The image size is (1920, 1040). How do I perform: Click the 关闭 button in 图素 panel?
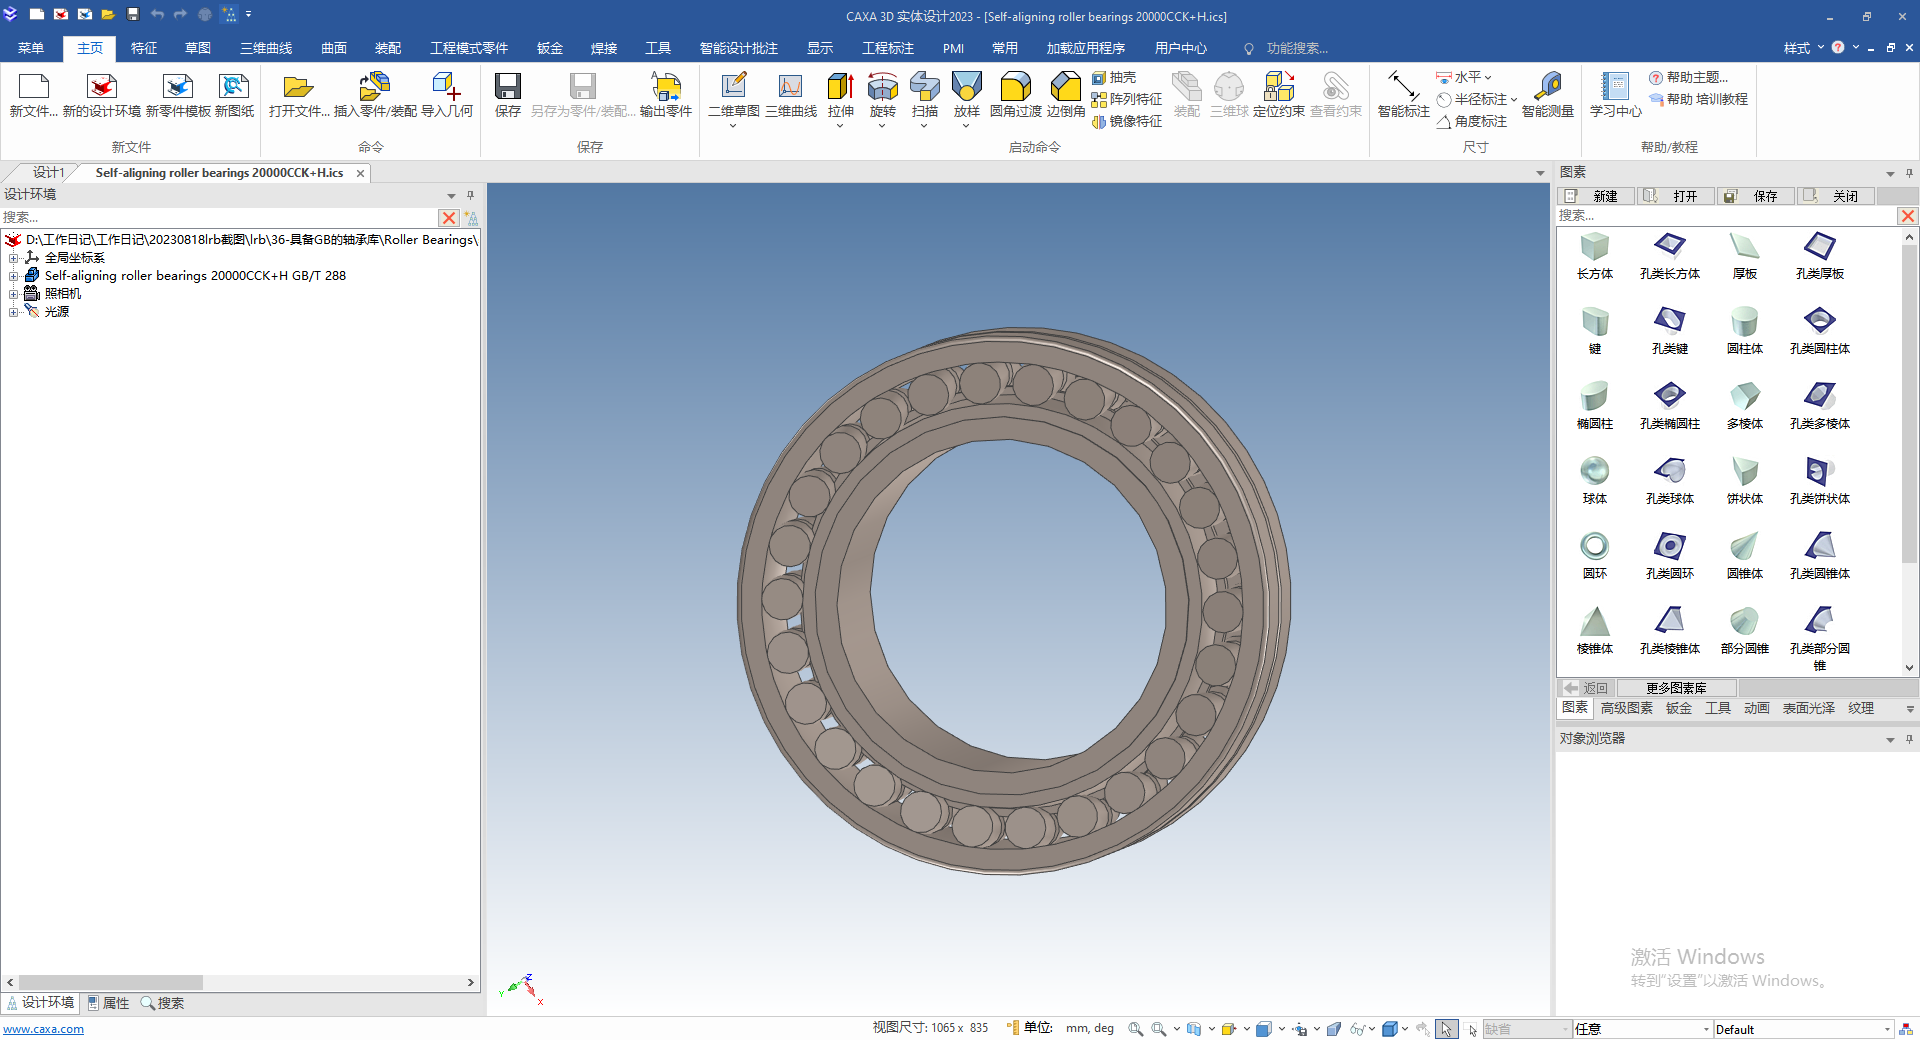point(1836,196)
